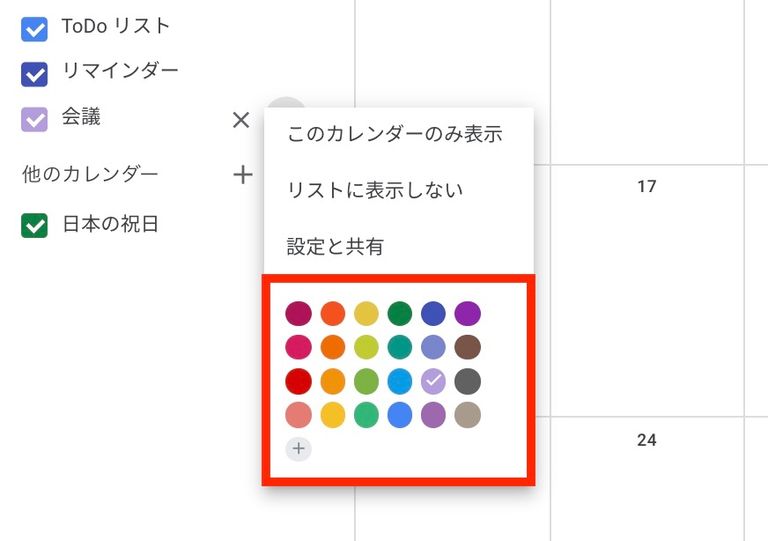Toggle the リマインダー checkbox
This screenshot has height=541, width=768.
tap(34, 74)
